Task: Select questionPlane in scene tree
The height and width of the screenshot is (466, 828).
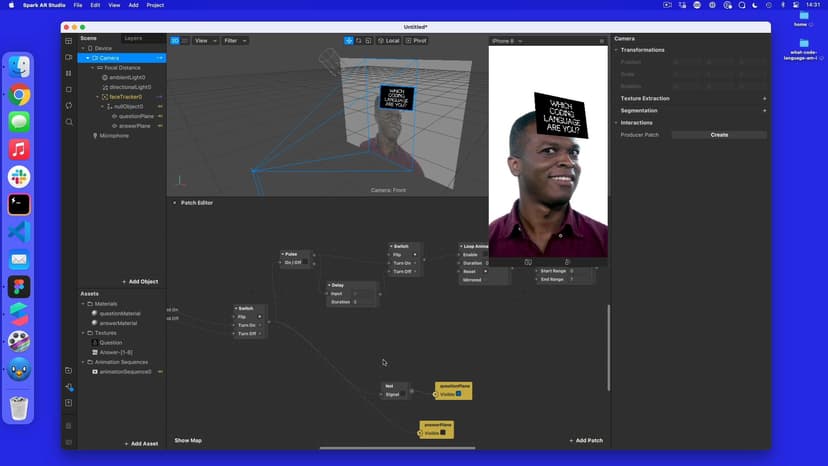Action: [136, 116]
